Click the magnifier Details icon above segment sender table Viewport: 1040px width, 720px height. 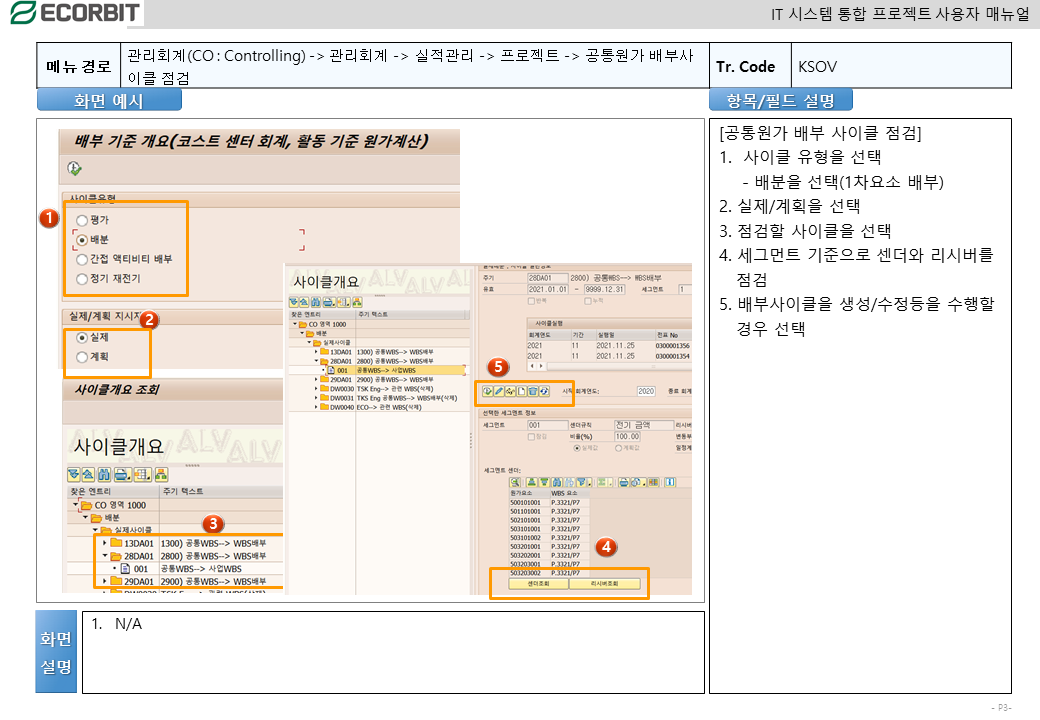[516, 482]
